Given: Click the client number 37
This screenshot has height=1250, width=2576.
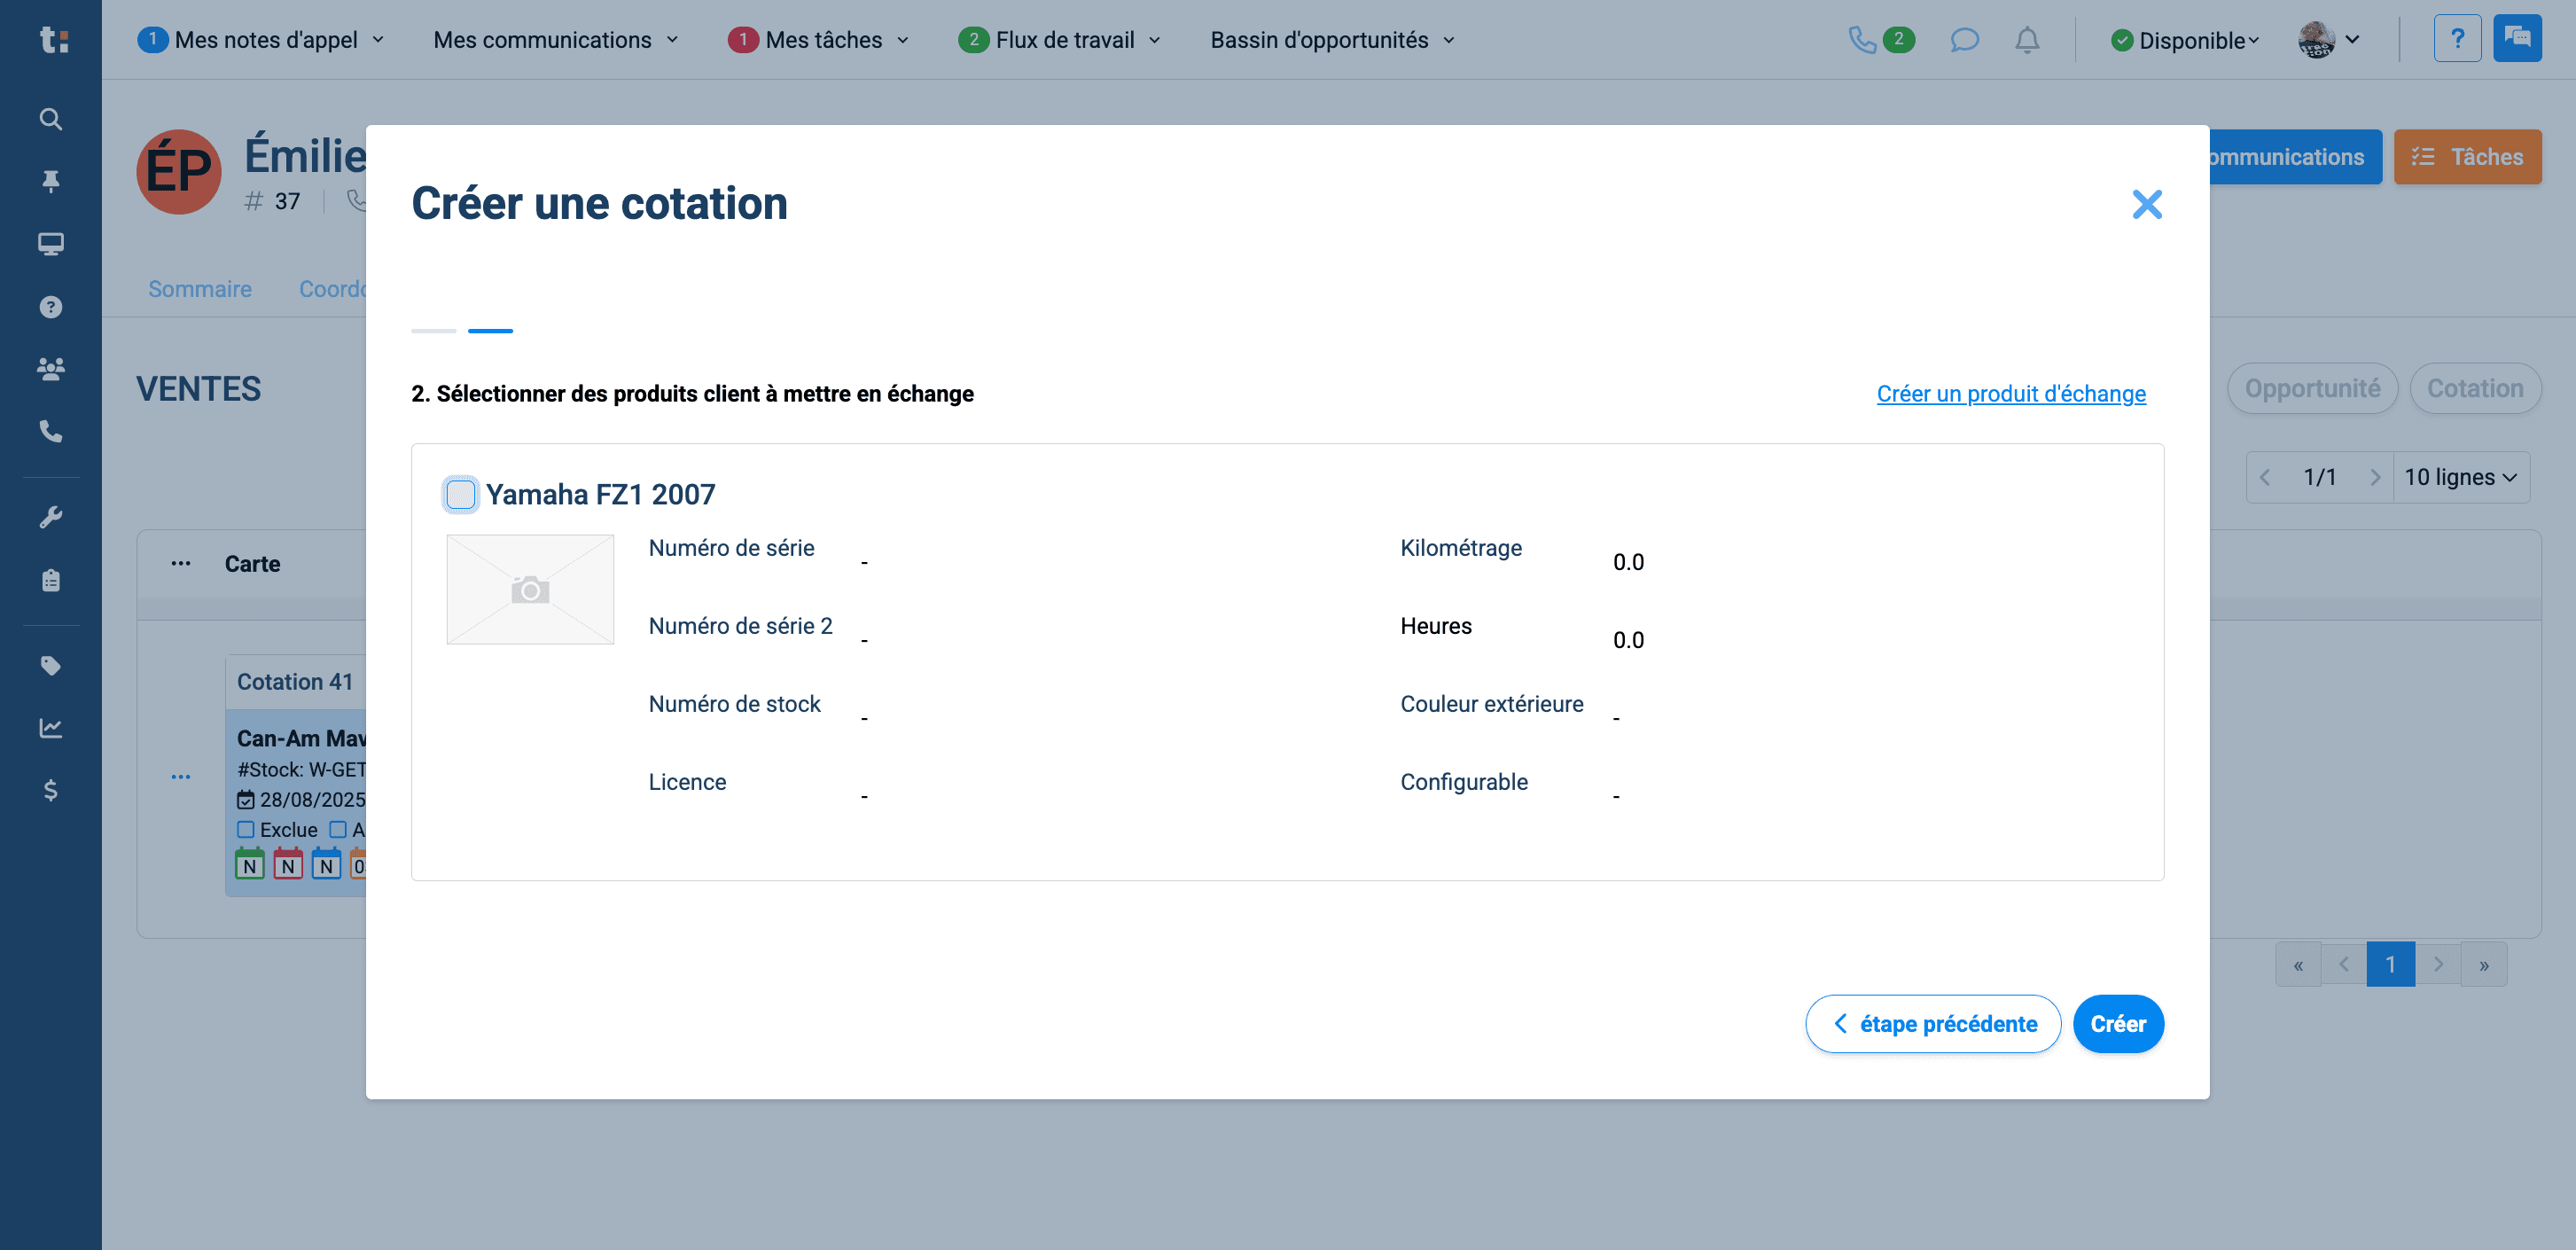Looking at the screenshot, I should coord(287,201).
